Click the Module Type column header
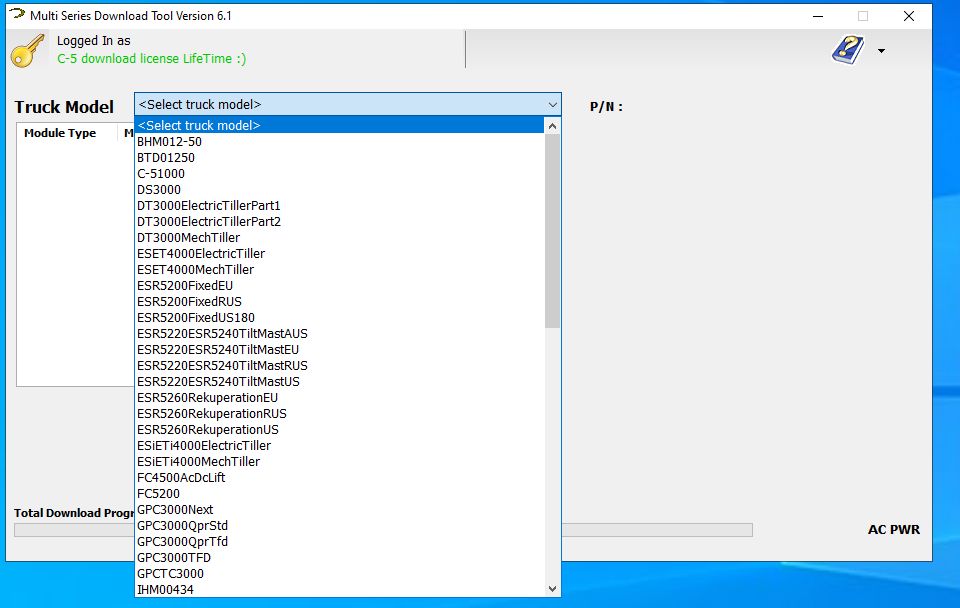 tap(60, 133)
